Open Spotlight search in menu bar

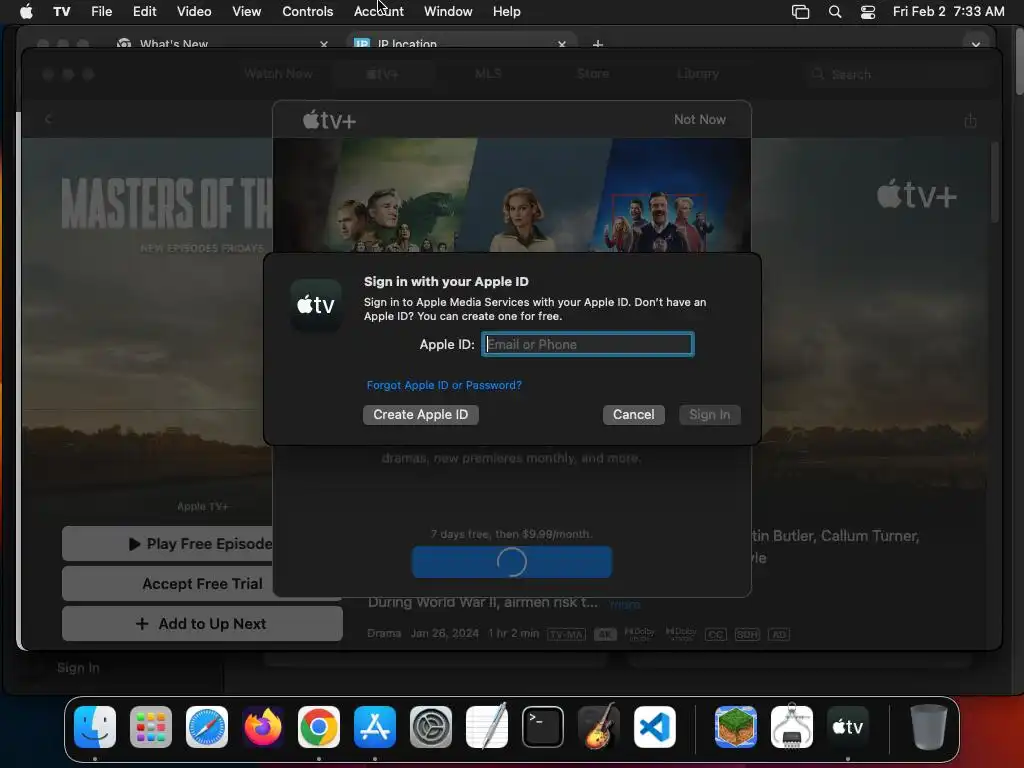point(835,11)
